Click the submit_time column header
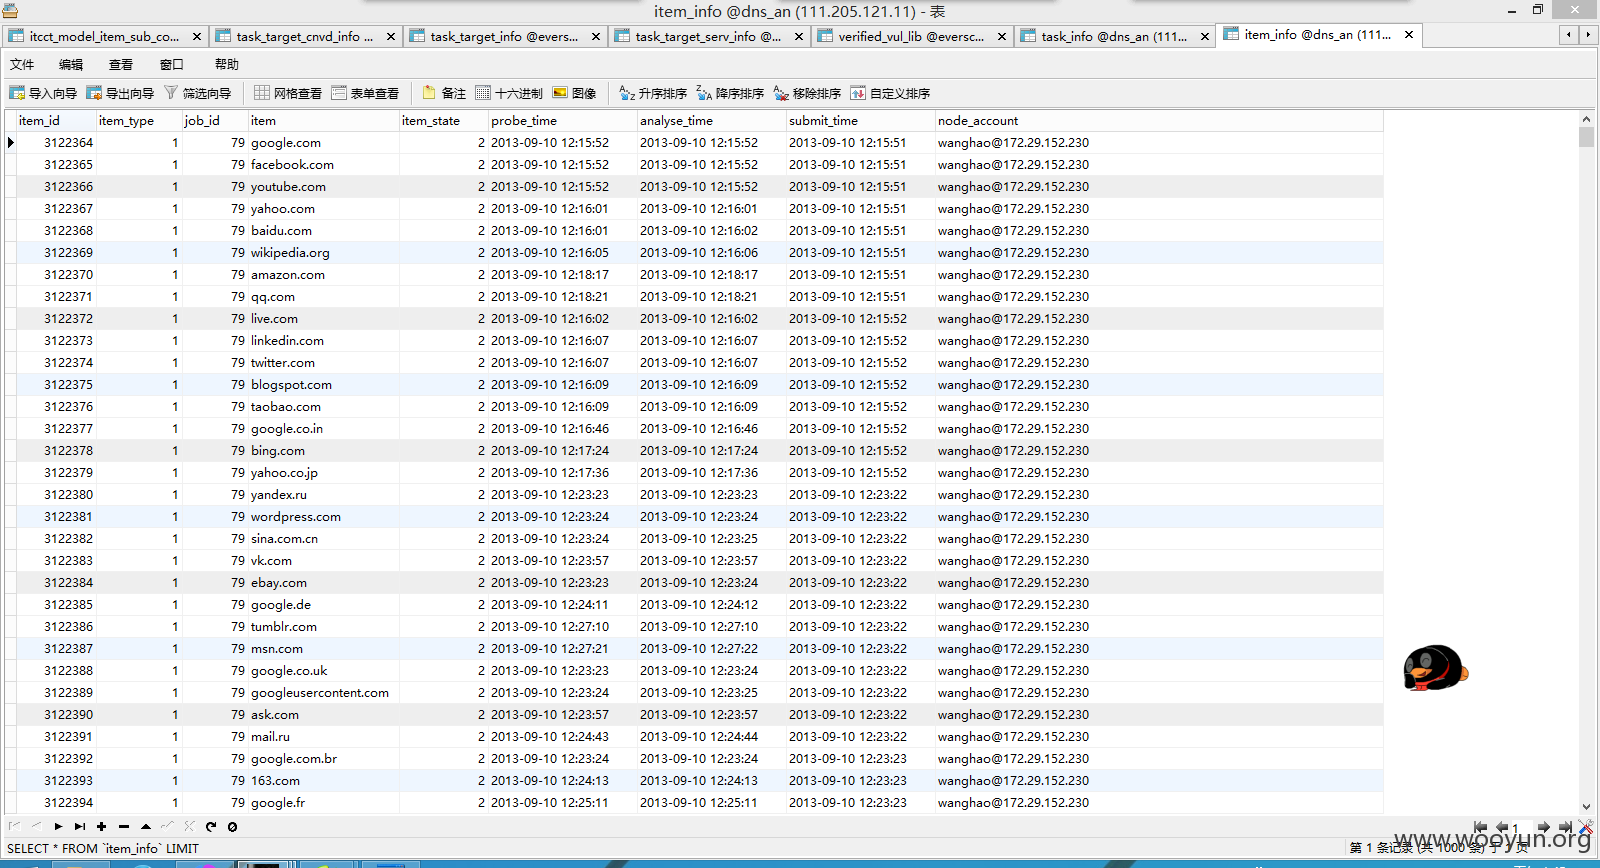This screenshot has height=868, width=1600. tap(860, 120)
